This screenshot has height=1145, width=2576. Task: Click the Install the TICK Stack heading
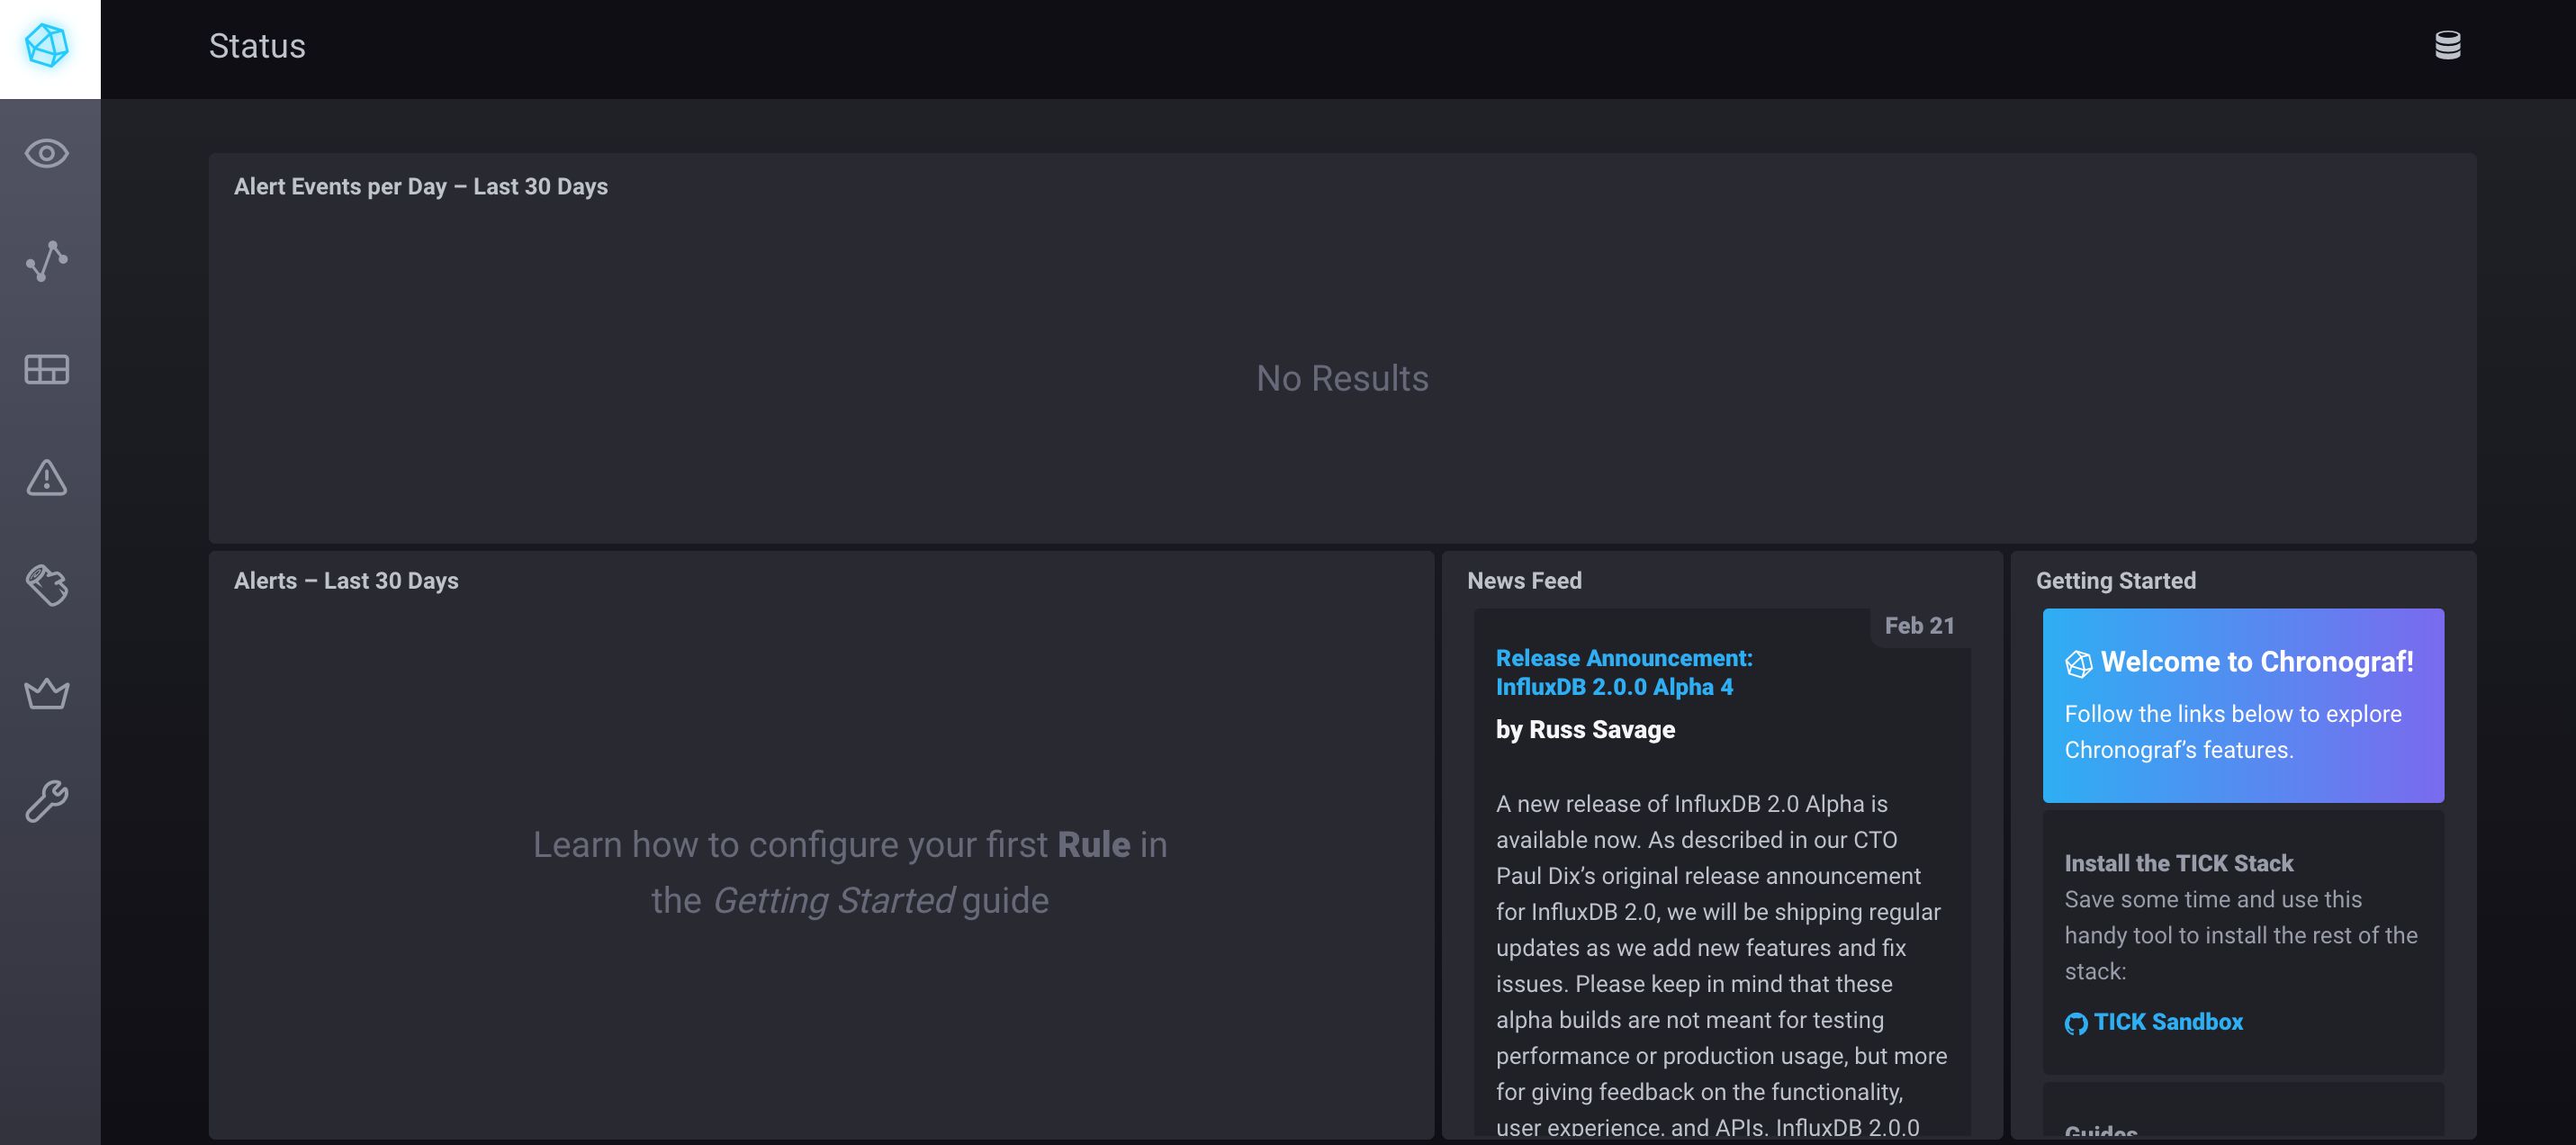pyautogui.click(x=2178, y=862)
